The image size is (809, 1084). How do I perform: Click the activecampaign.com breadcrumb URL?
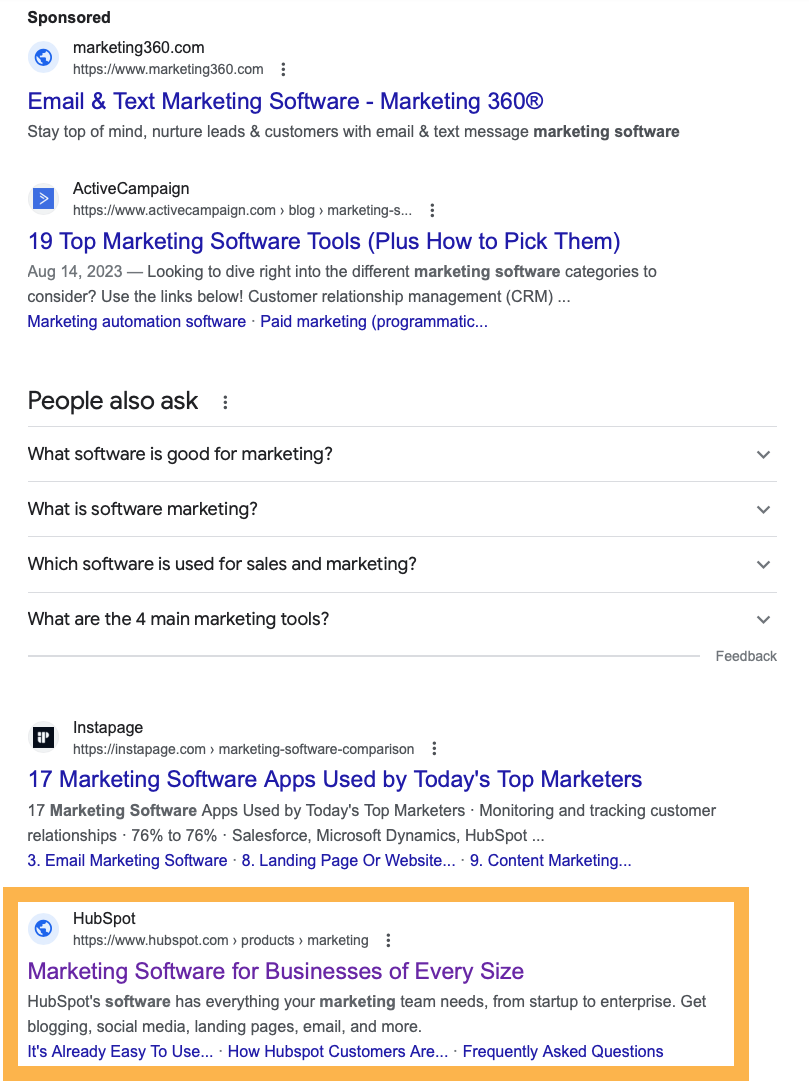(x=242, y=210)
